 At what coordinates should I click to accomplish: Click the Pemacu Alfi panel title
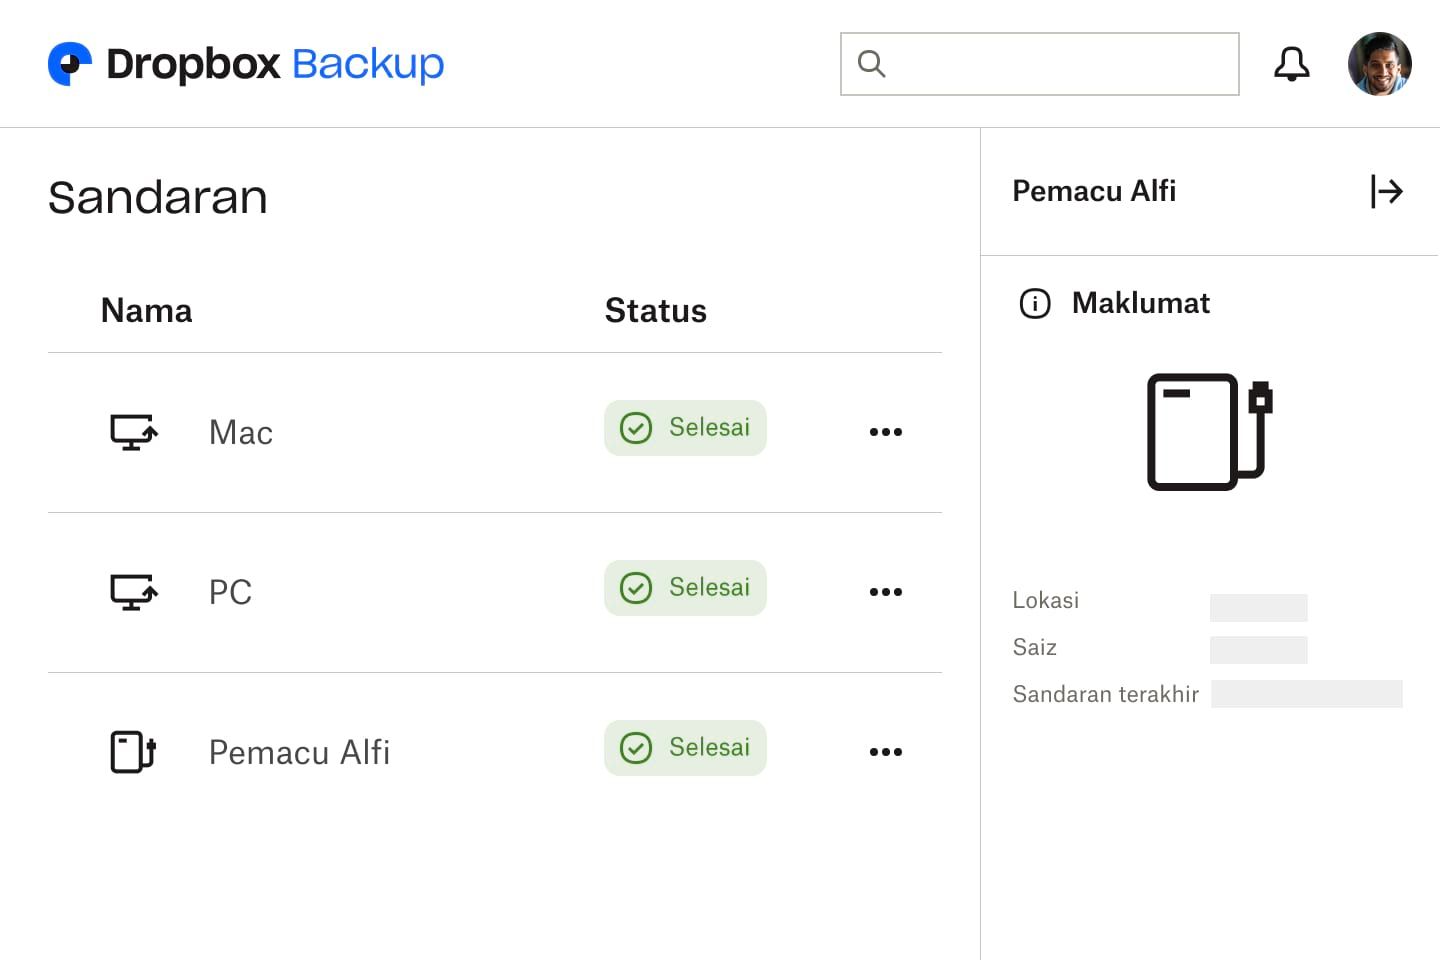pyautogui.click(x=1094, y=191)
